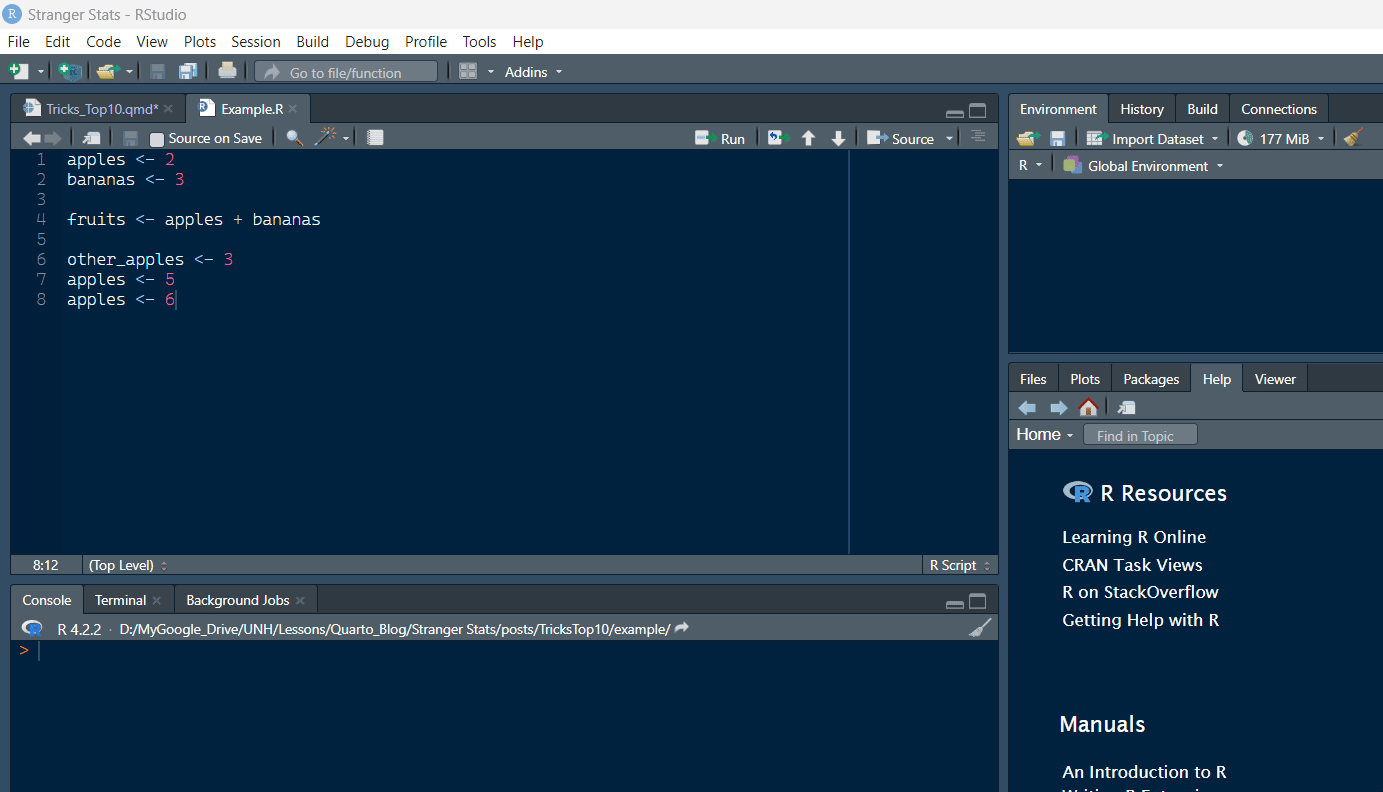Open the Build tab
This screenshot has height=792, width=1383.
1202,109
